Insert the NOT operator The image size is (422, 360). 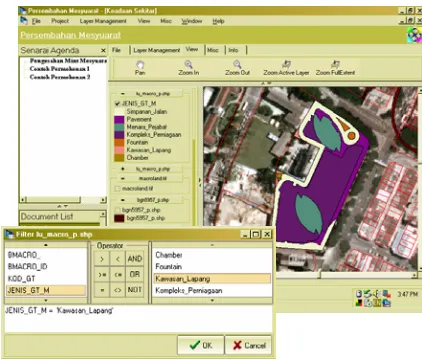pos(135,290)
